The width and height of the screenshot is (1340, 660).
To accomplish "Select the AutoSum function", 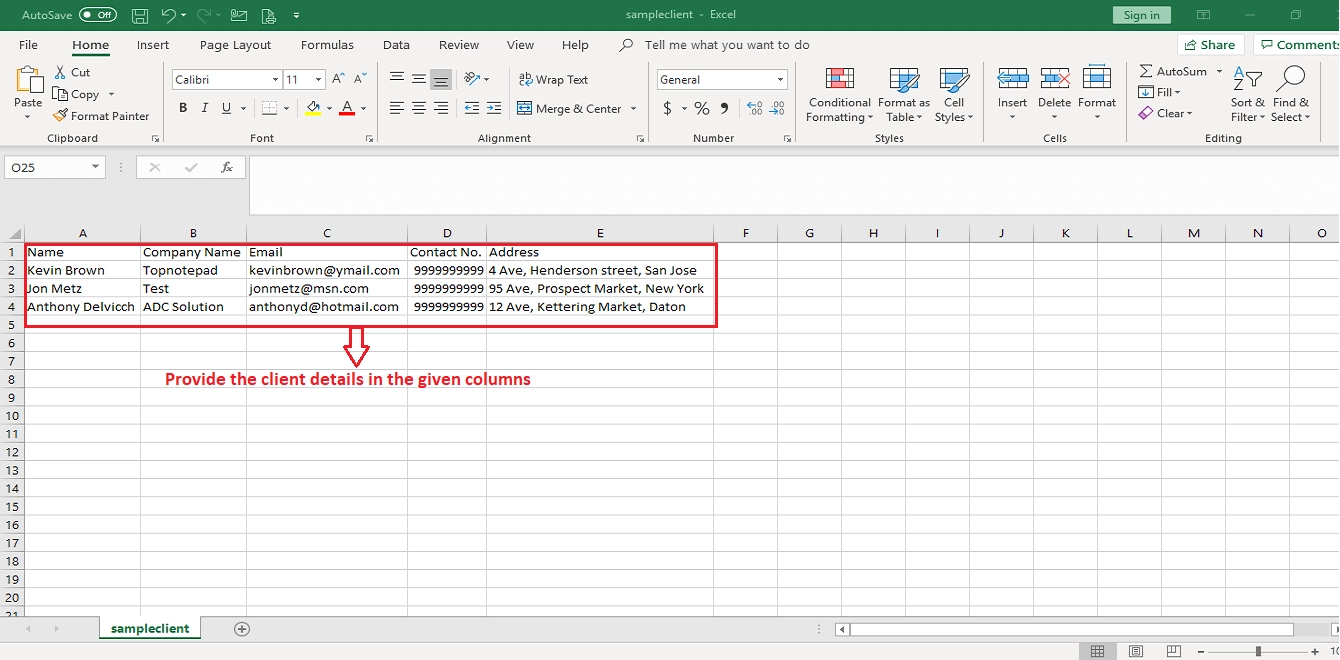I will (1173, 71).
